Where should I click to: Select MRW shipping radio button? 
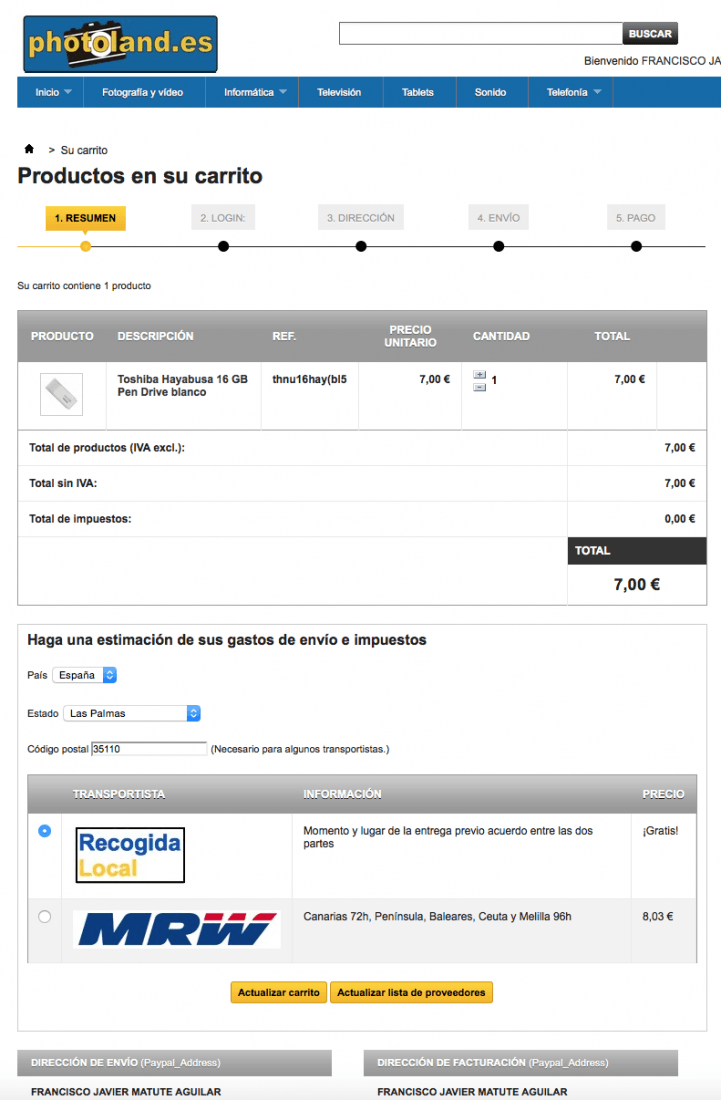click(x=44, y=916)
